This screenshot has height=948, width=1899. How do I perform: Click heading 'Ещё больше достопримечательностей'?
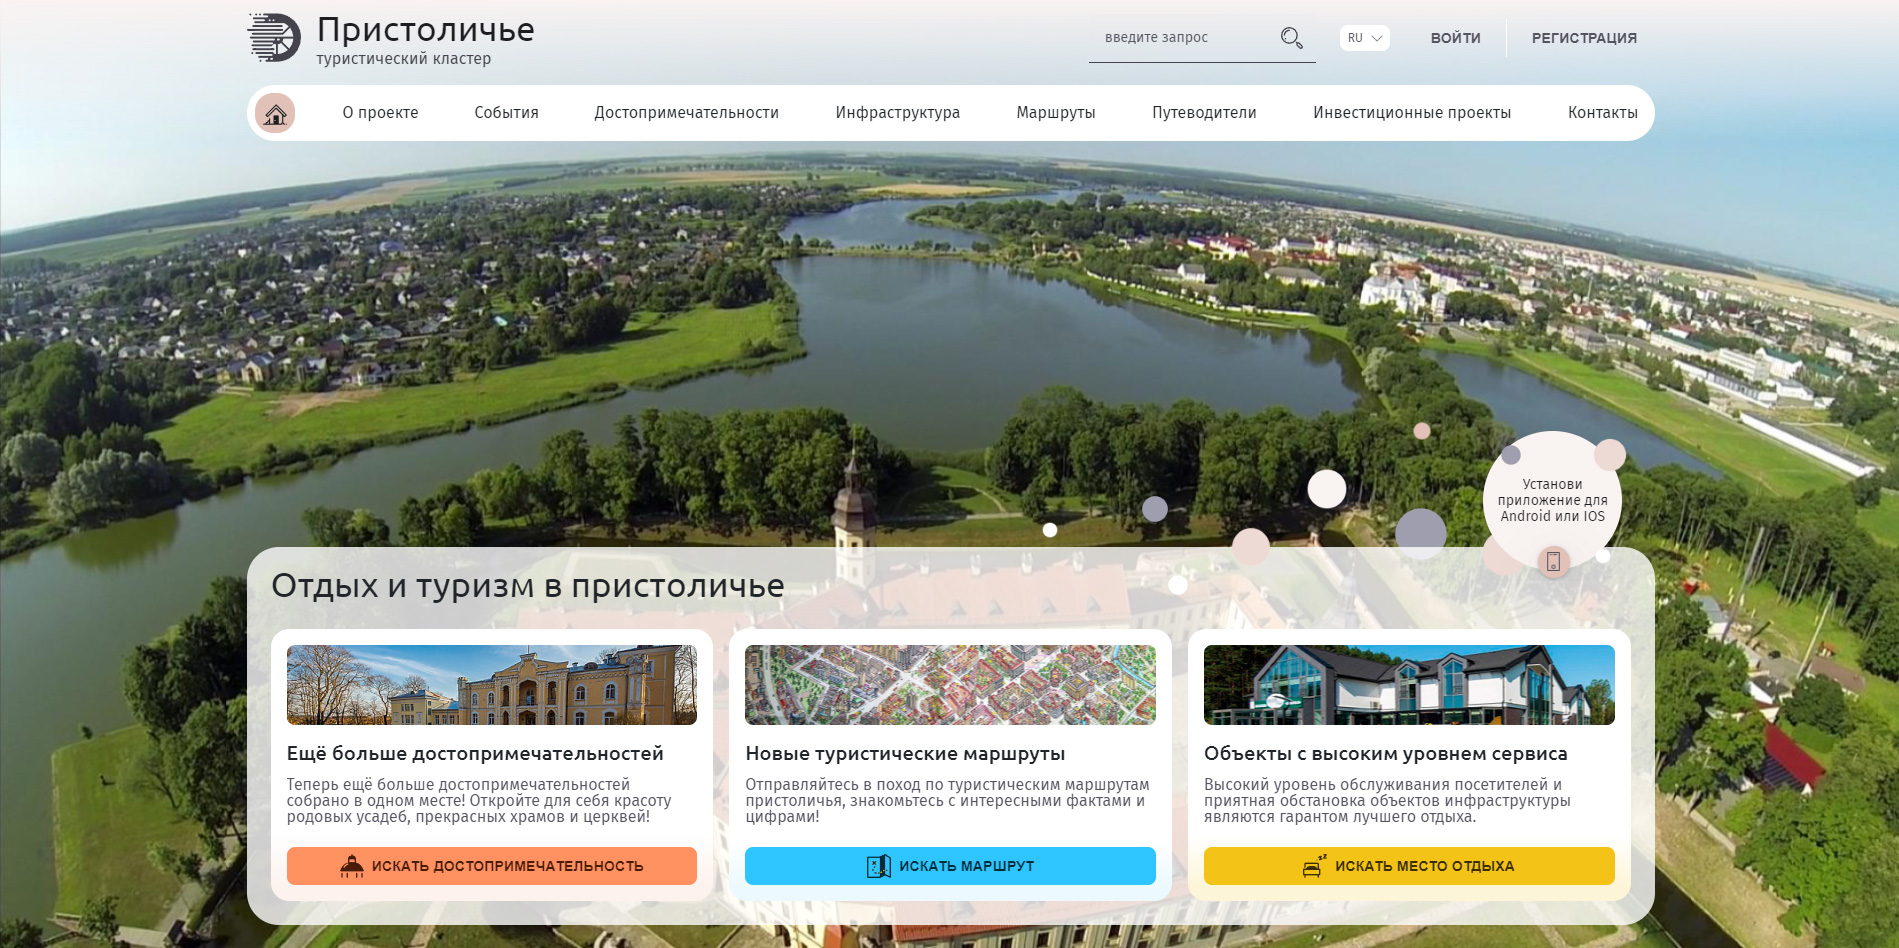475,754
